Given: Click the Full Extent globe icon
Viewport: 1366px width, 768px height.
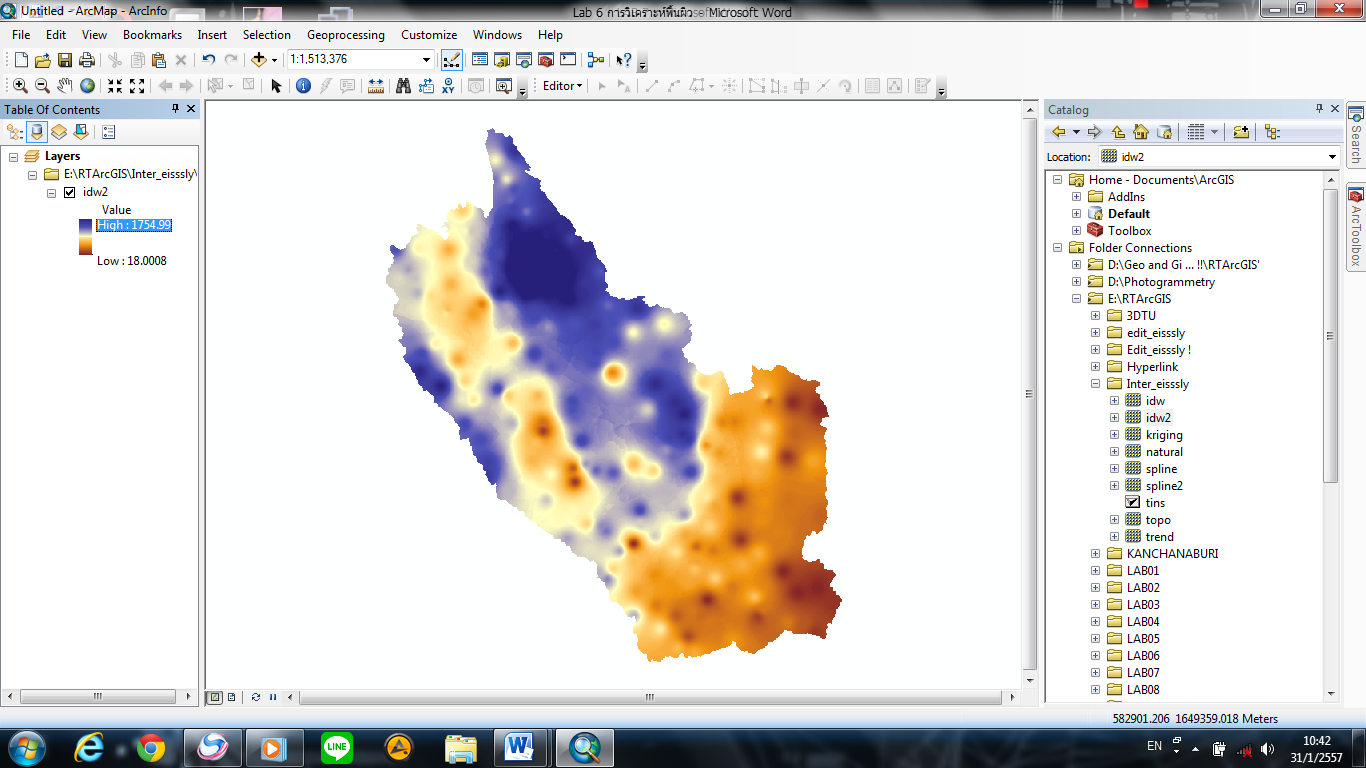Looking at the screenshot, I should click(88, 86).
